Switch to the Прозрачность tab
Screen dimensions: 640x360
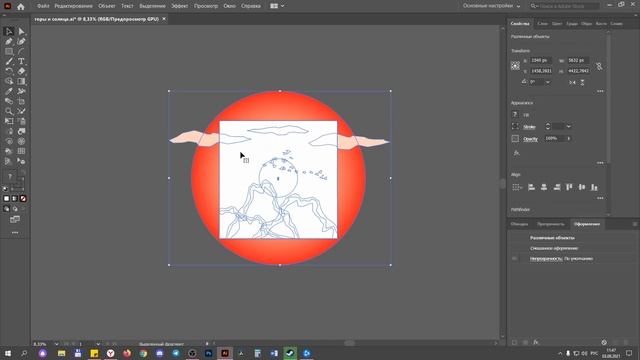pos(551,224)
